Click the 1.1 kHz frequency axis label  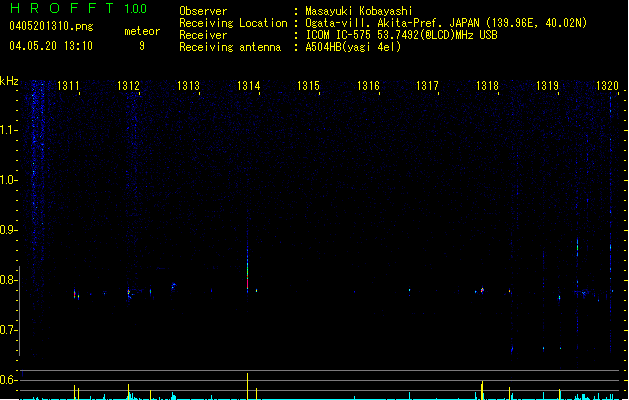click(x=8, y=130)
